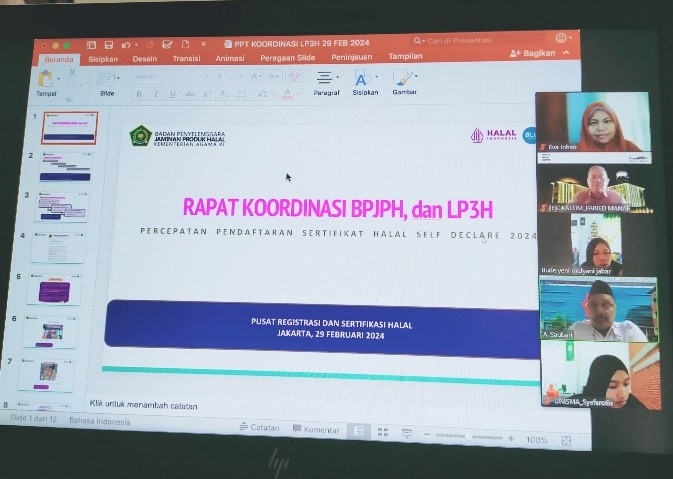The image size is (673, 479).
Task: Select slide 2 thumbnail
Action: 65,167
